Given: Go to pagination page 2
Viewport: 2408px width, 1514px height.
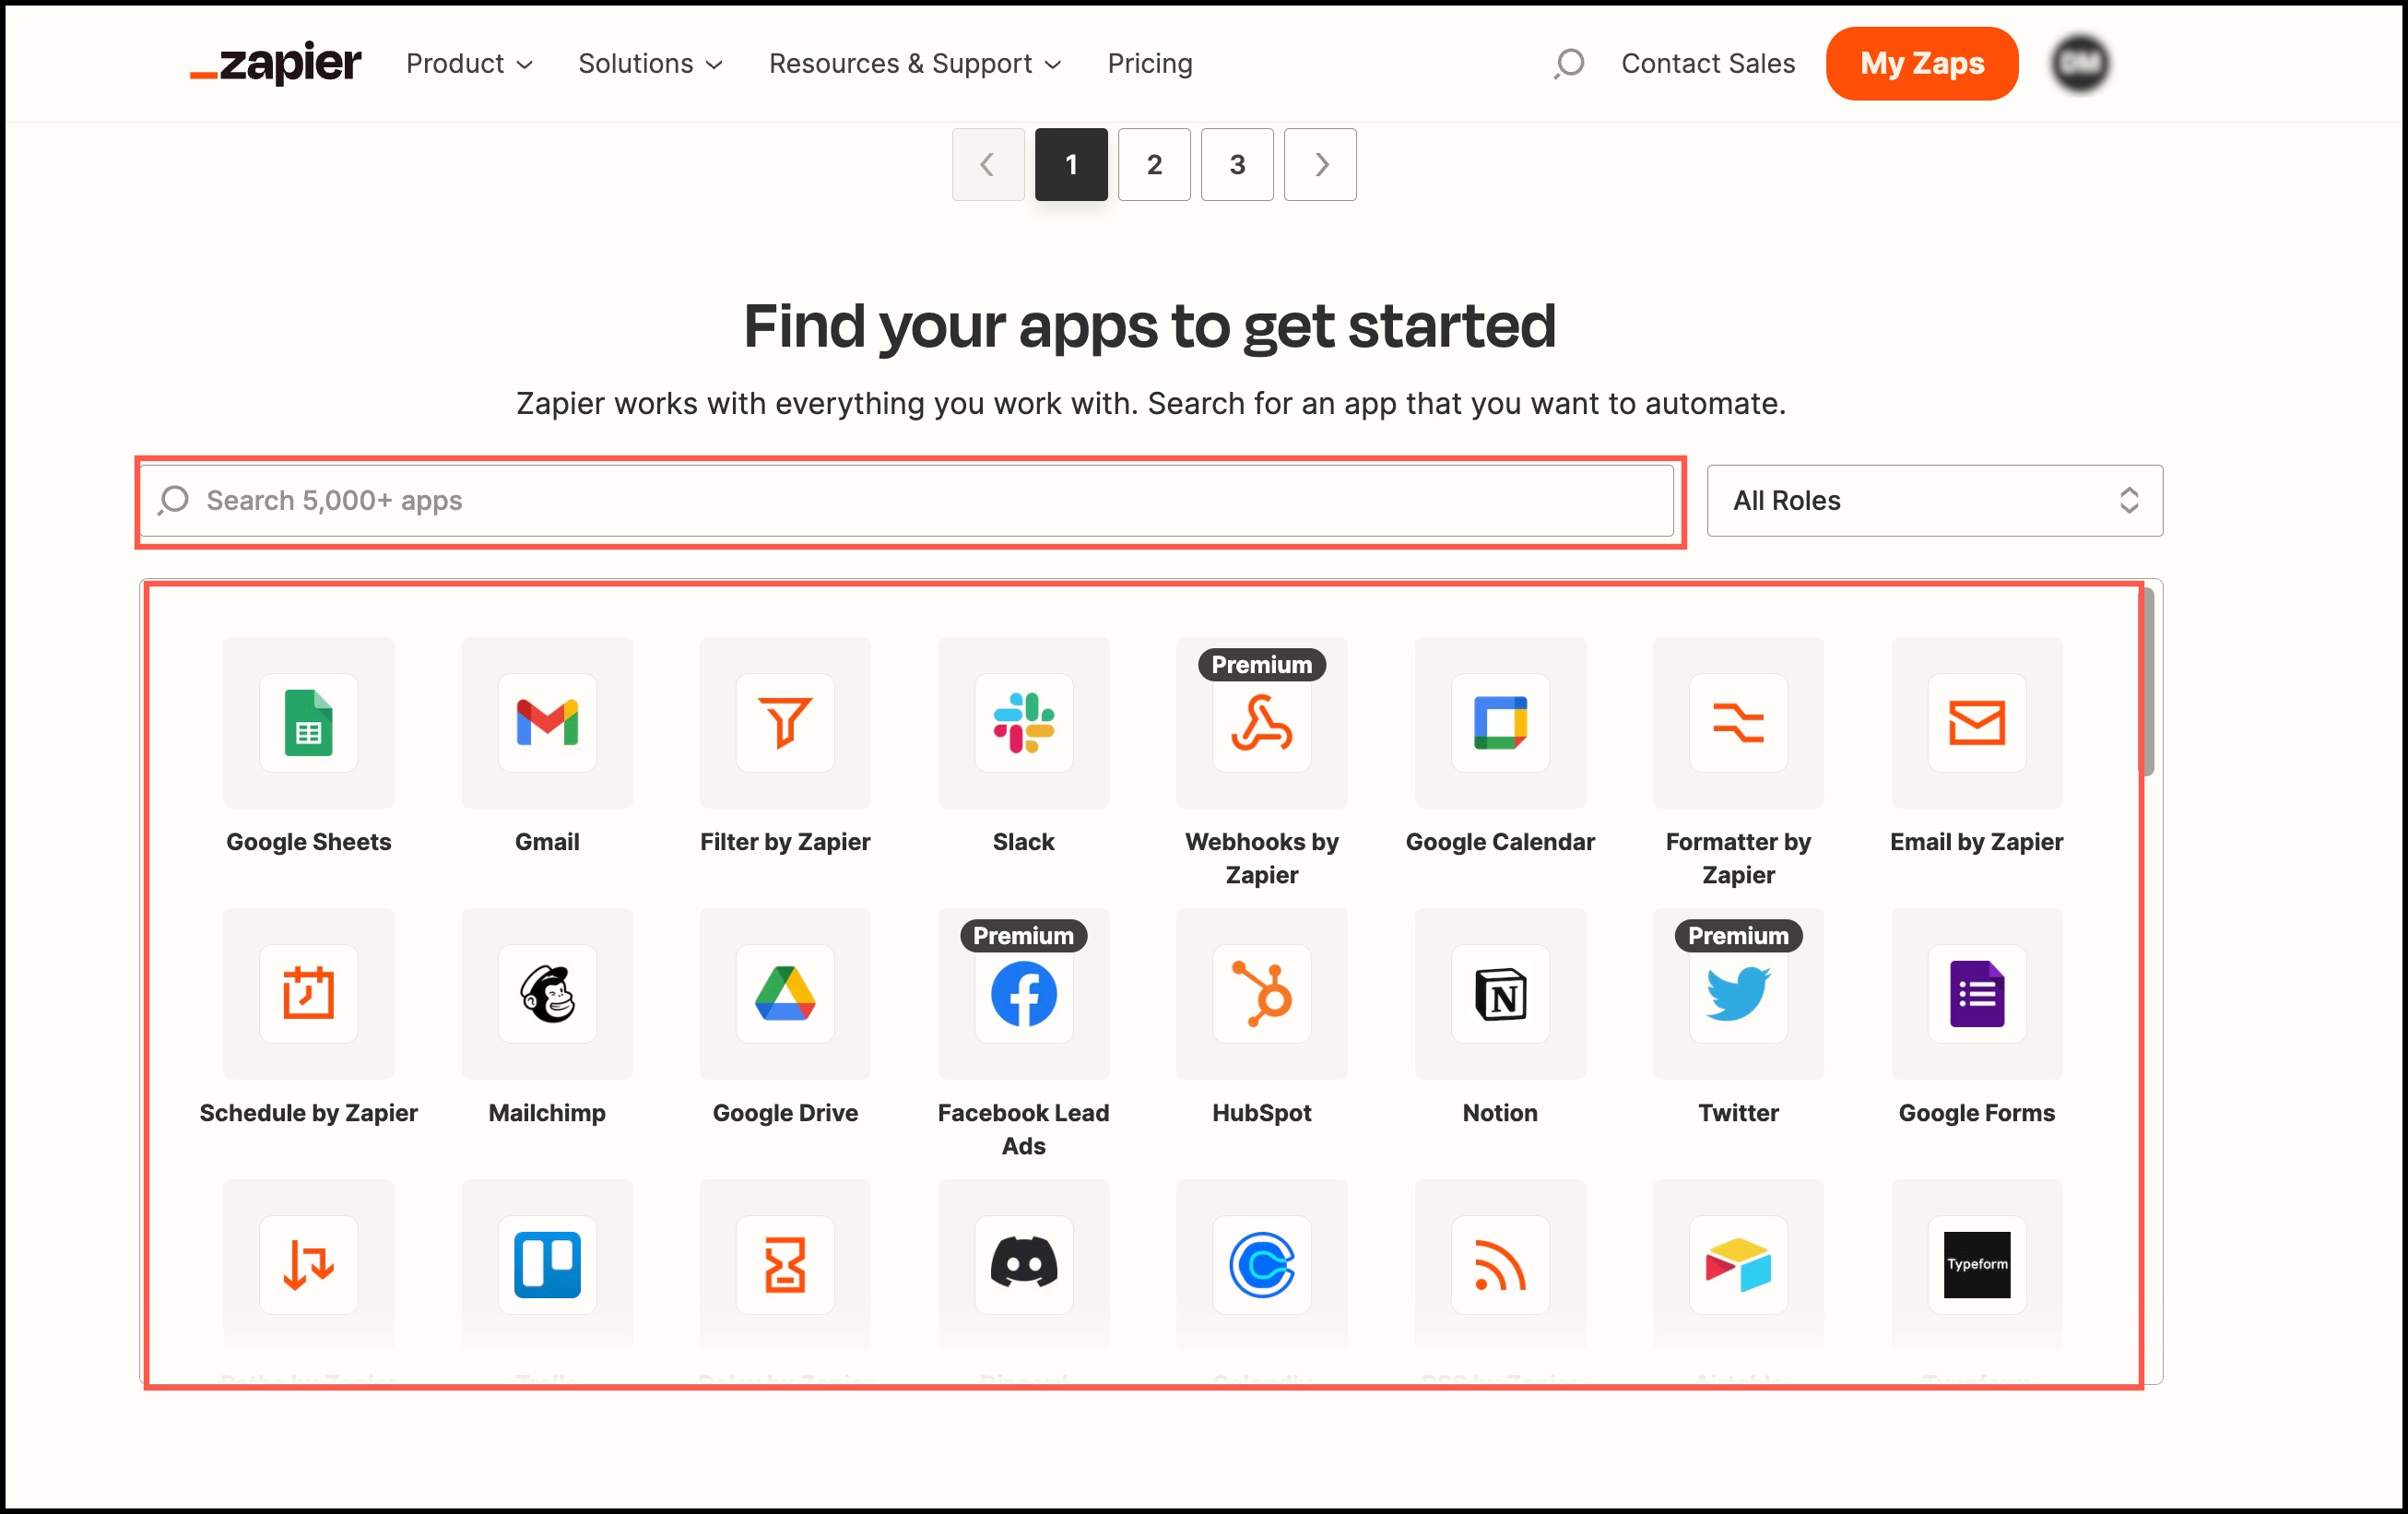Looking at the screenshot, I should [1154, 165].
